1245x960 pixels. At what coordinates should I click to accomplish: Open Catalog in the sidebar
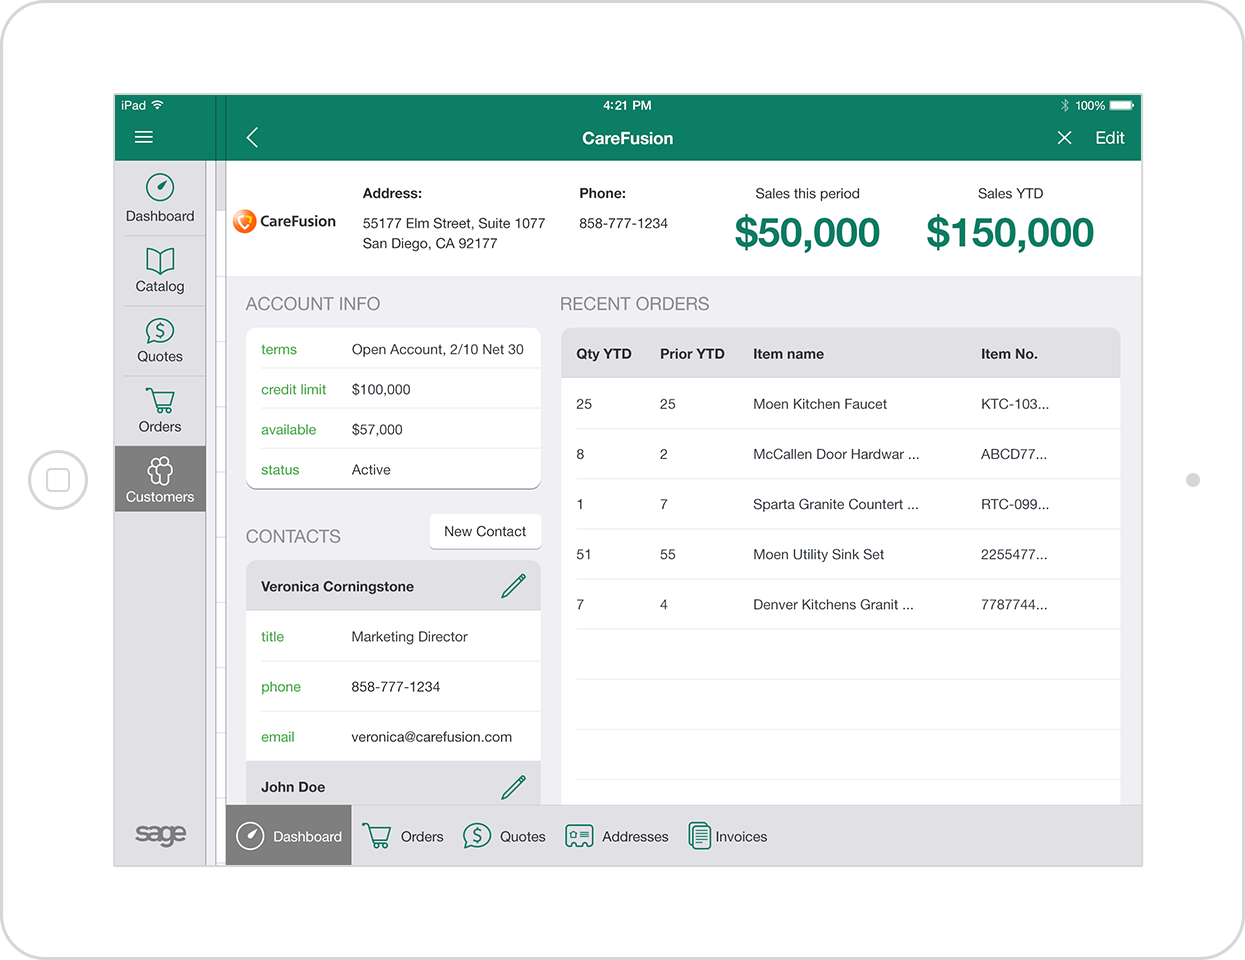pyautogui.click(x=160, y=270)
